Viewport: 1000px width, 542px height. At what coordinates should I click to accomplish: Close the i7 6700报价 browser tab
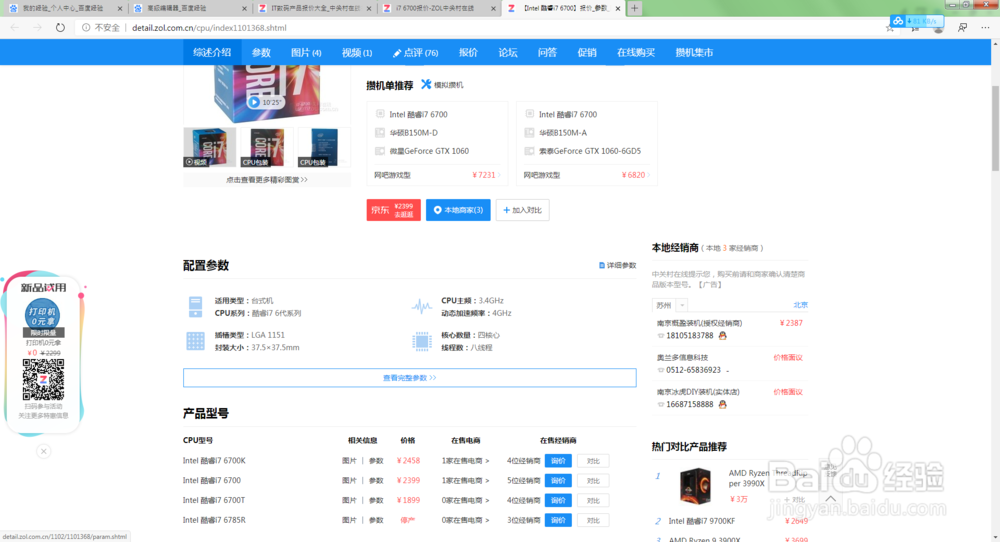click(x=493, y=8)
